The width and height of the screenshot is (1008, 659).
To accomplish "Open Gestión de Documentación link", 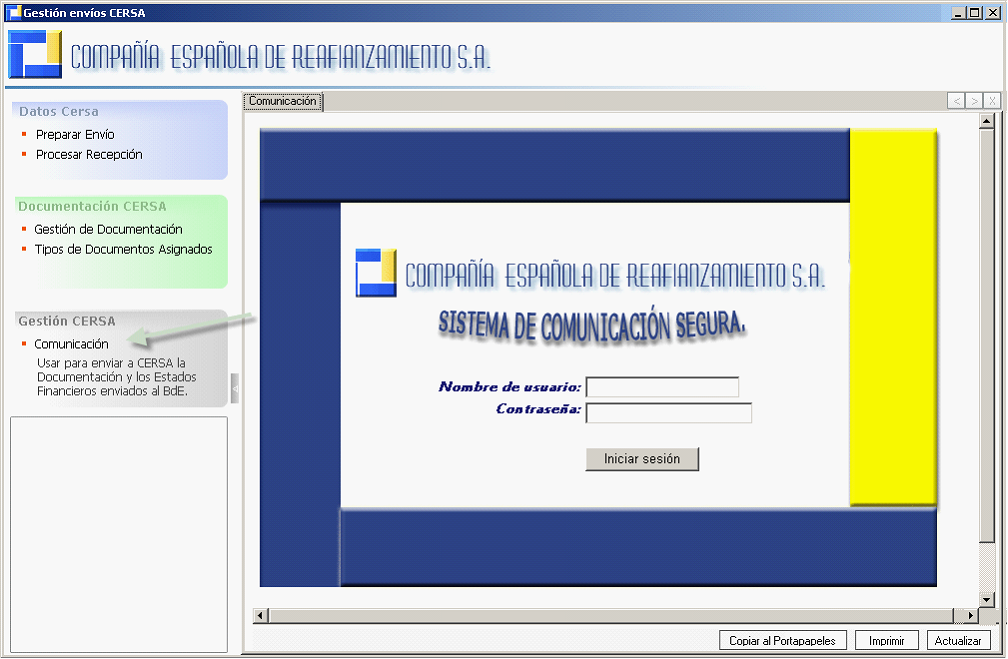I will click(108, 230).
